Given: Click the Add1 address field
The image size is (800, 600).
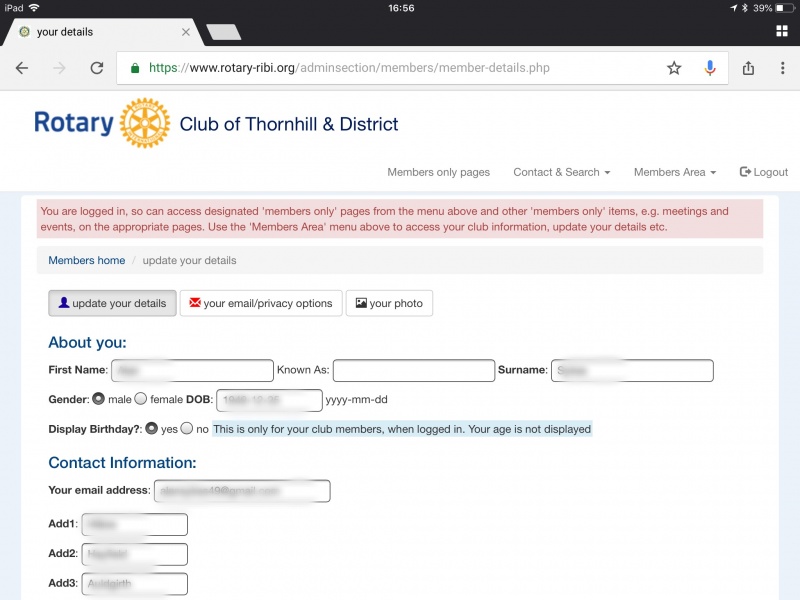Looking at the screenshot, I should coord(135,524).
